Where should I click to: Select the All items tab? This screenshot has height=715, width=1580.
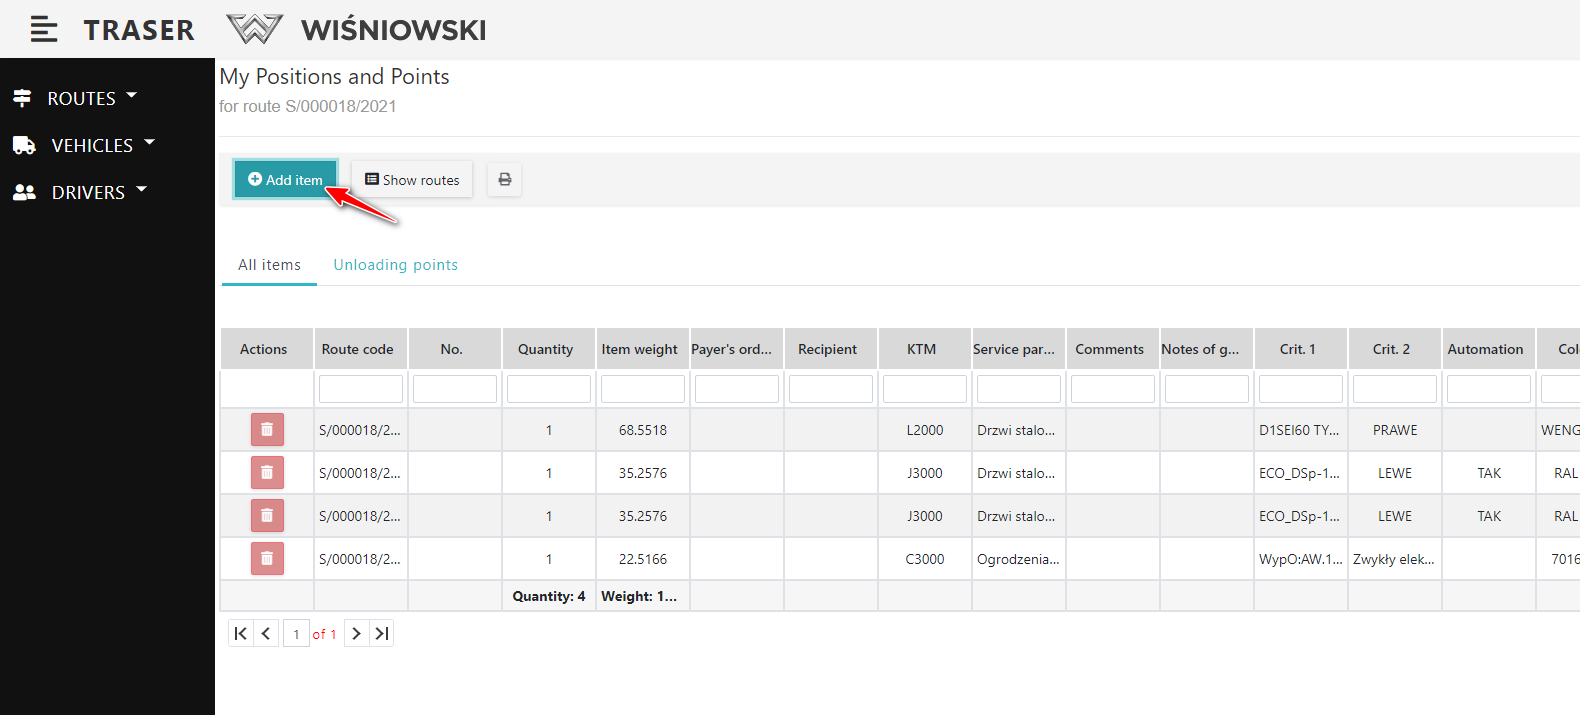[269, 265]
